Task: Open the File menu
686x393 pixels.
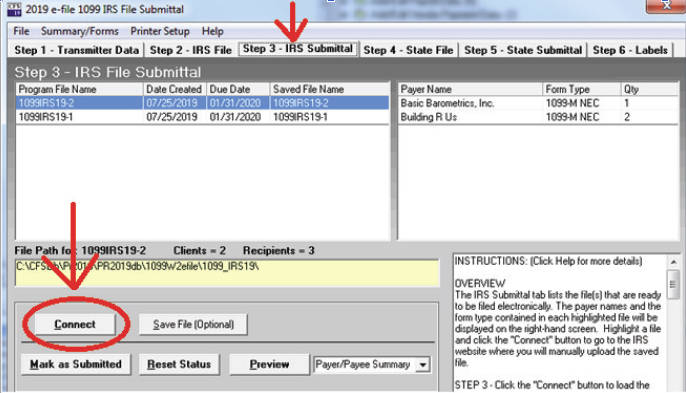Action: [21, 31]
